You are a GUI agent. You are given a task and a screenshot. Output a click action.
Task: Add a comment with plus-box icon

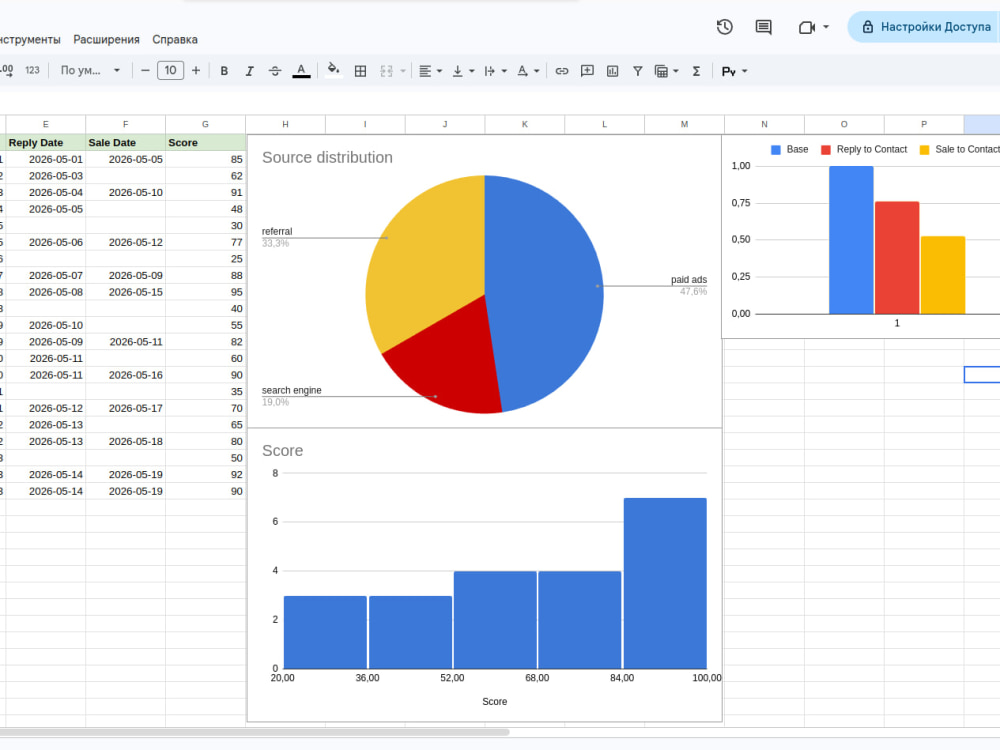coord(587,71)
